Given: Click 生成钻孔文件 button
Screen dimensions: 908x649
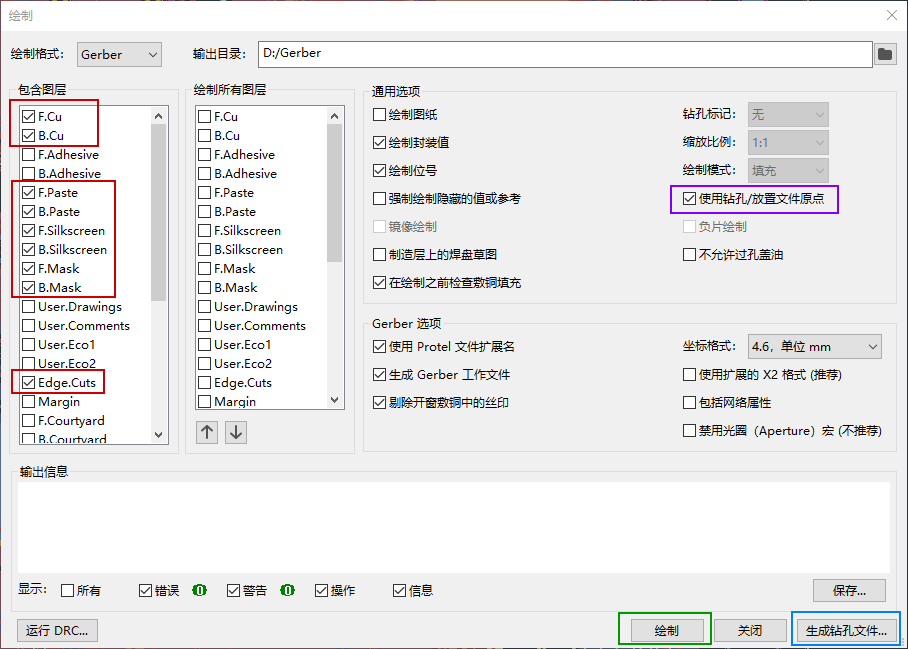Looking at the screenshot, I should 846,630.
